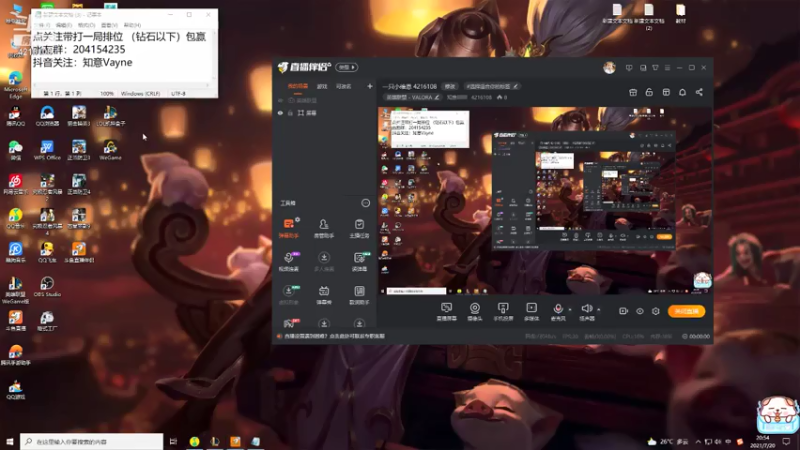Open the virtual avatar tool (虚拟形象)

pyautogui.click(x=289, y=295)
